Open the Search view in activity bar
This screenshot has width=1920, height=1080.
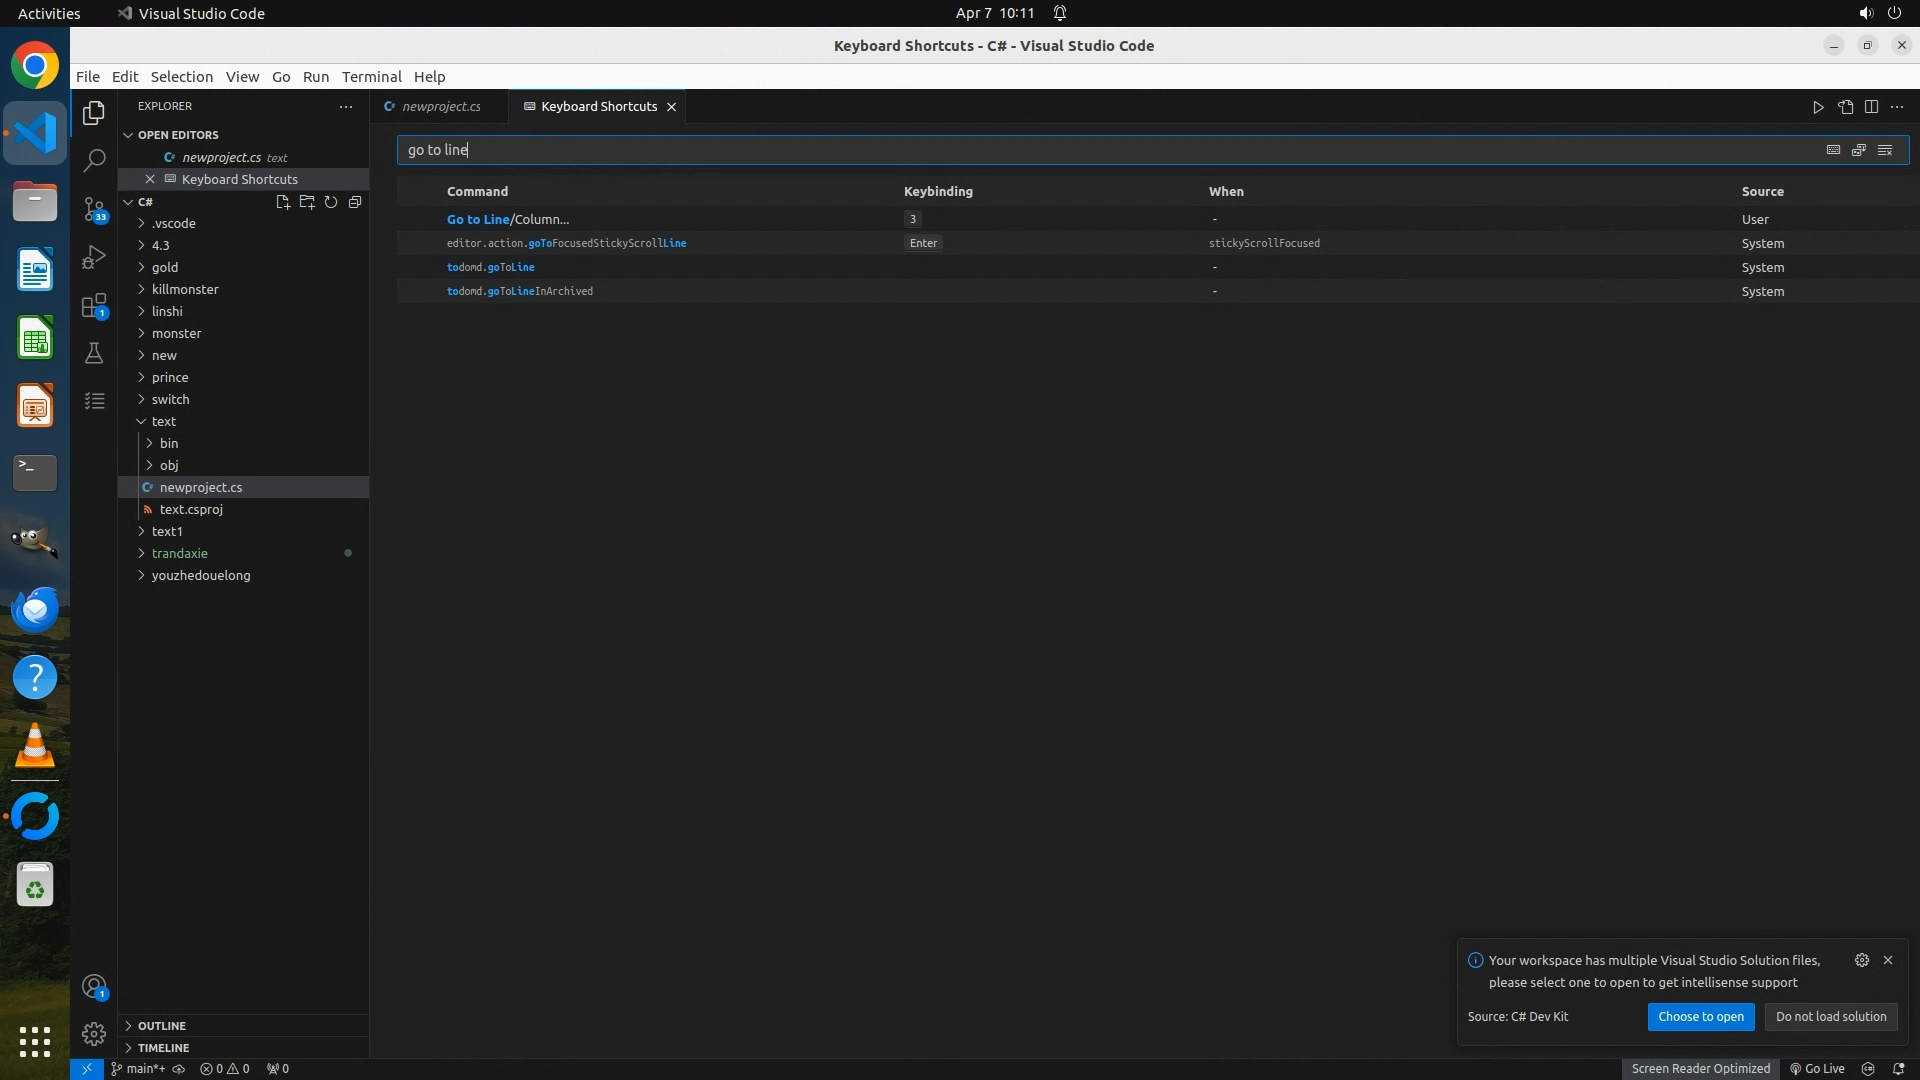click(94, 160)
